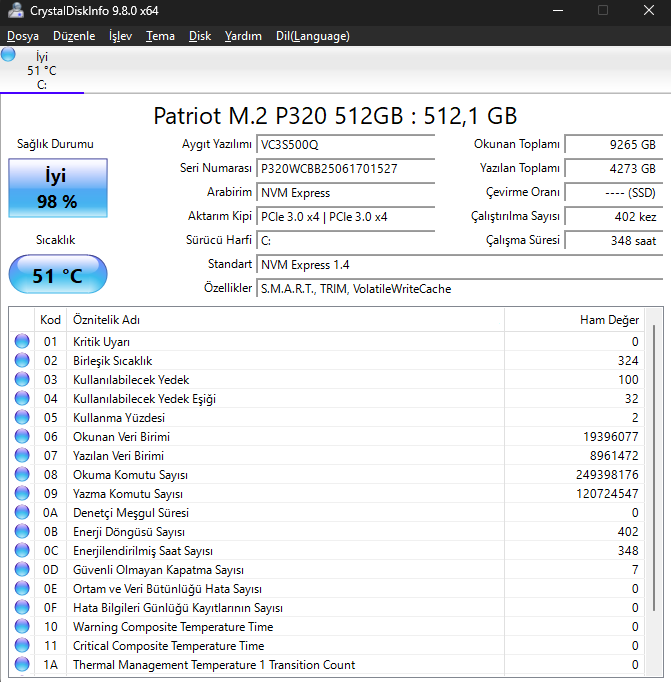Image resolution: width=671 pixels, height=682 pixels.
Task: Select the Kritik Uyarı attribute text
Action: (x=101, y=342)
